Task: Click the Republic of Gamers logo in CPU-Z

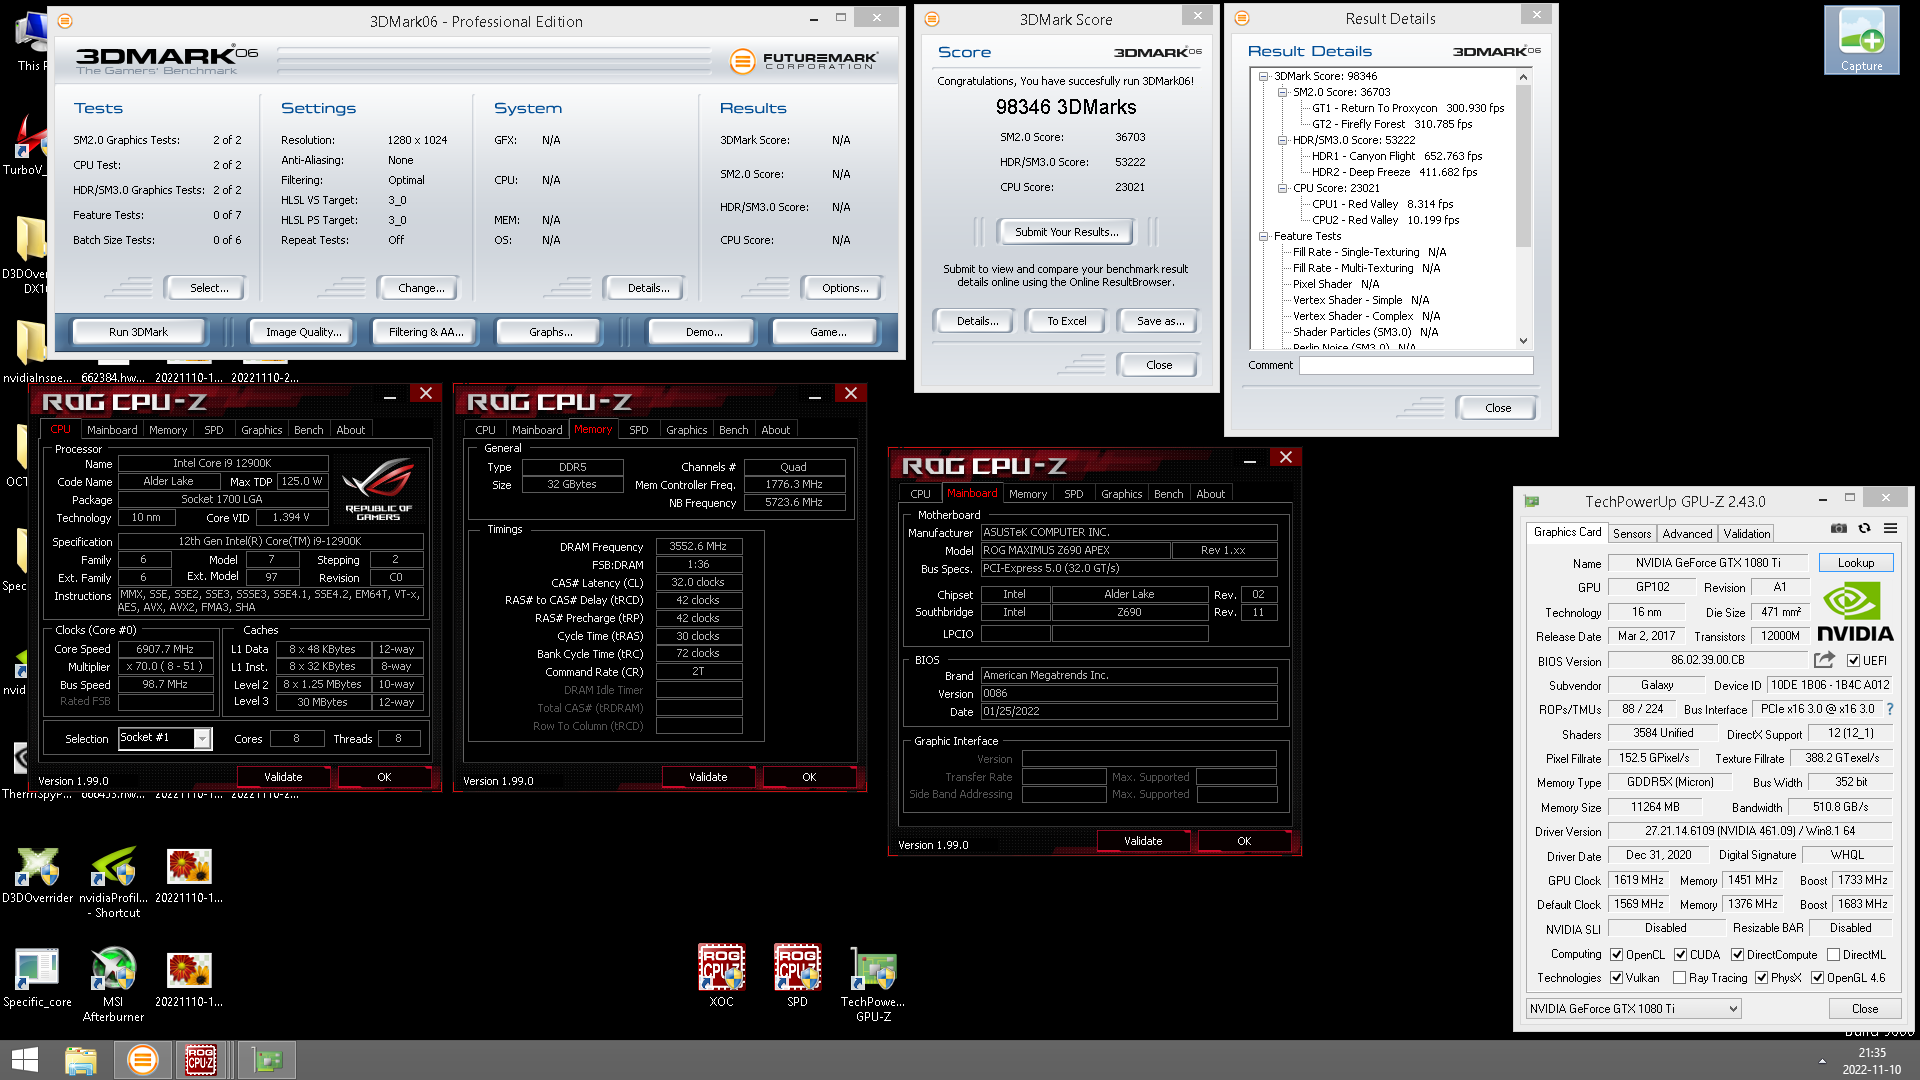Action: (378, 488)
